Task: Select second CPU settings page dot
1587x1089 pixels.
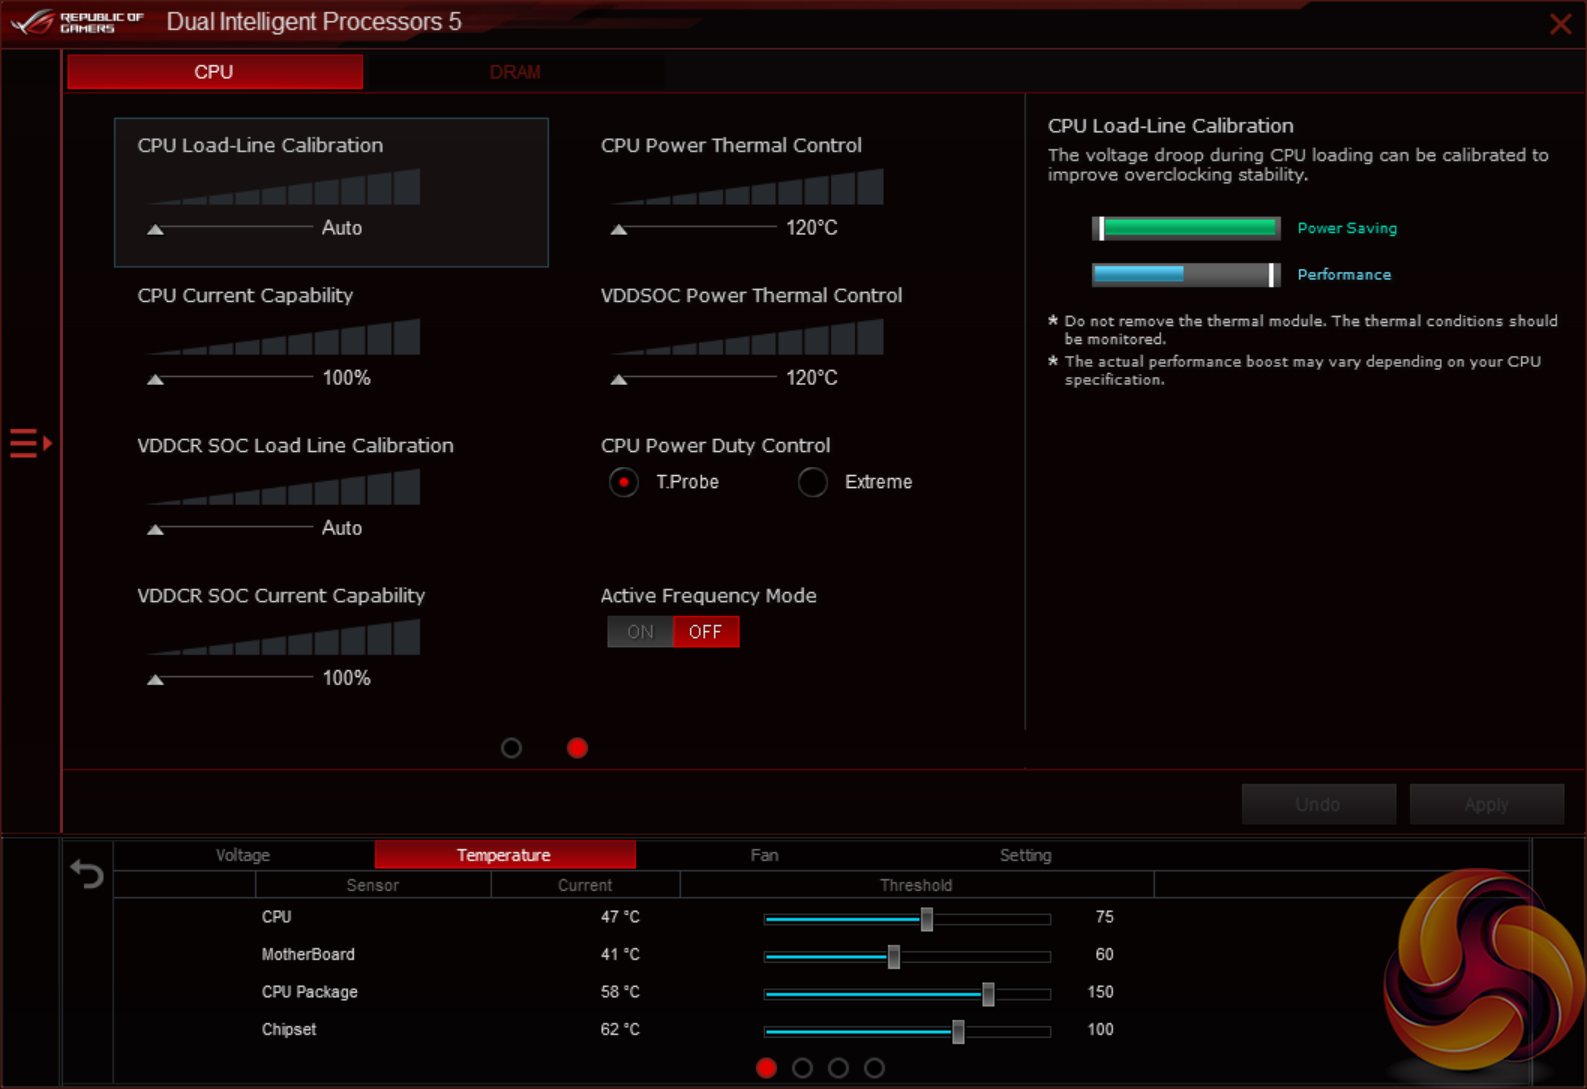Action: point(577,748)
